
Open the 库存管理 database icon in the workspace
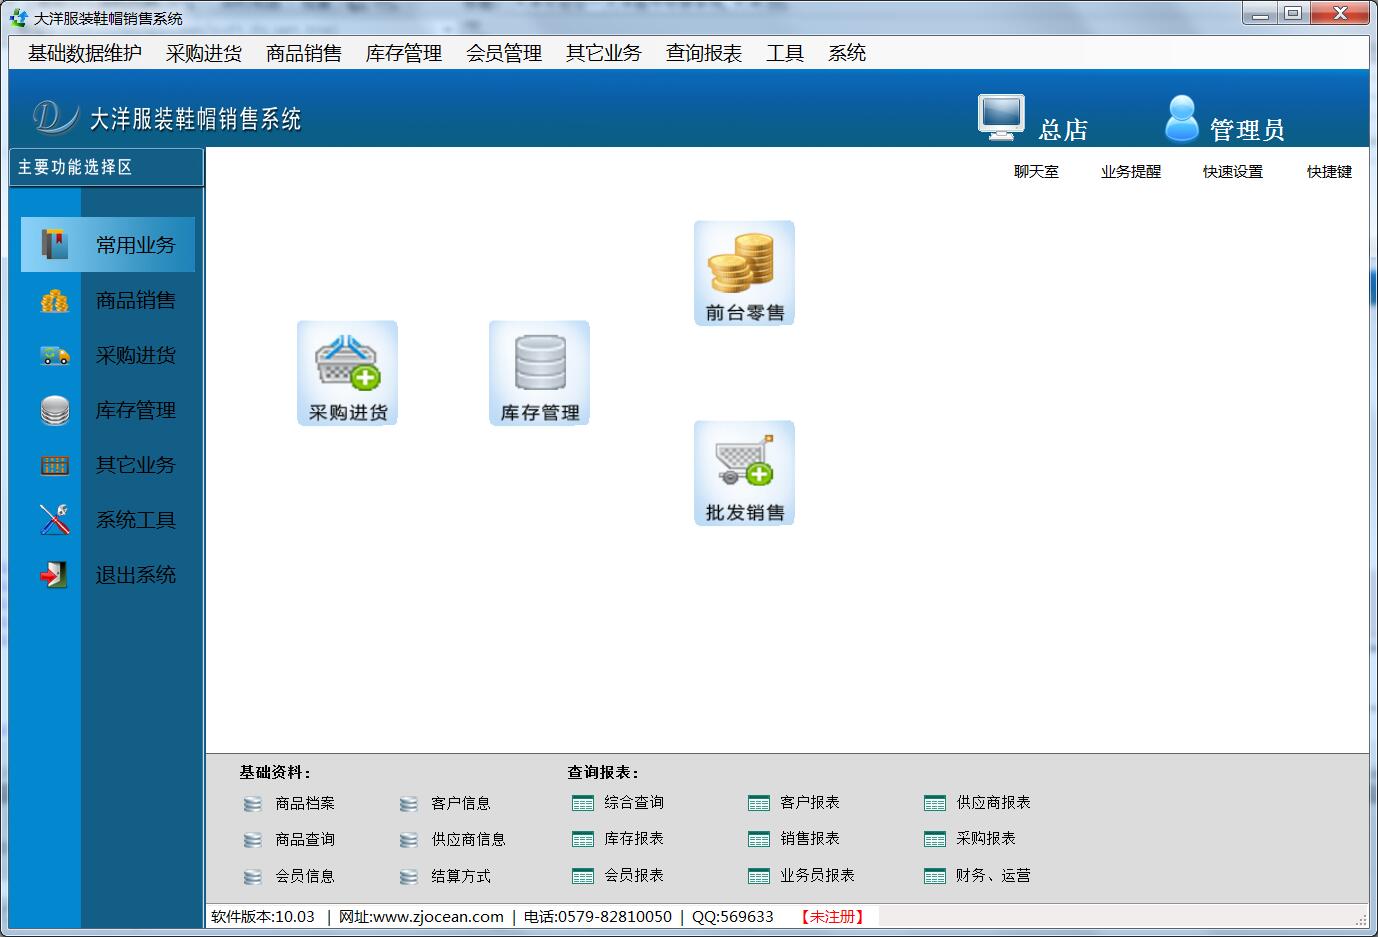click(x=539, y=372)
